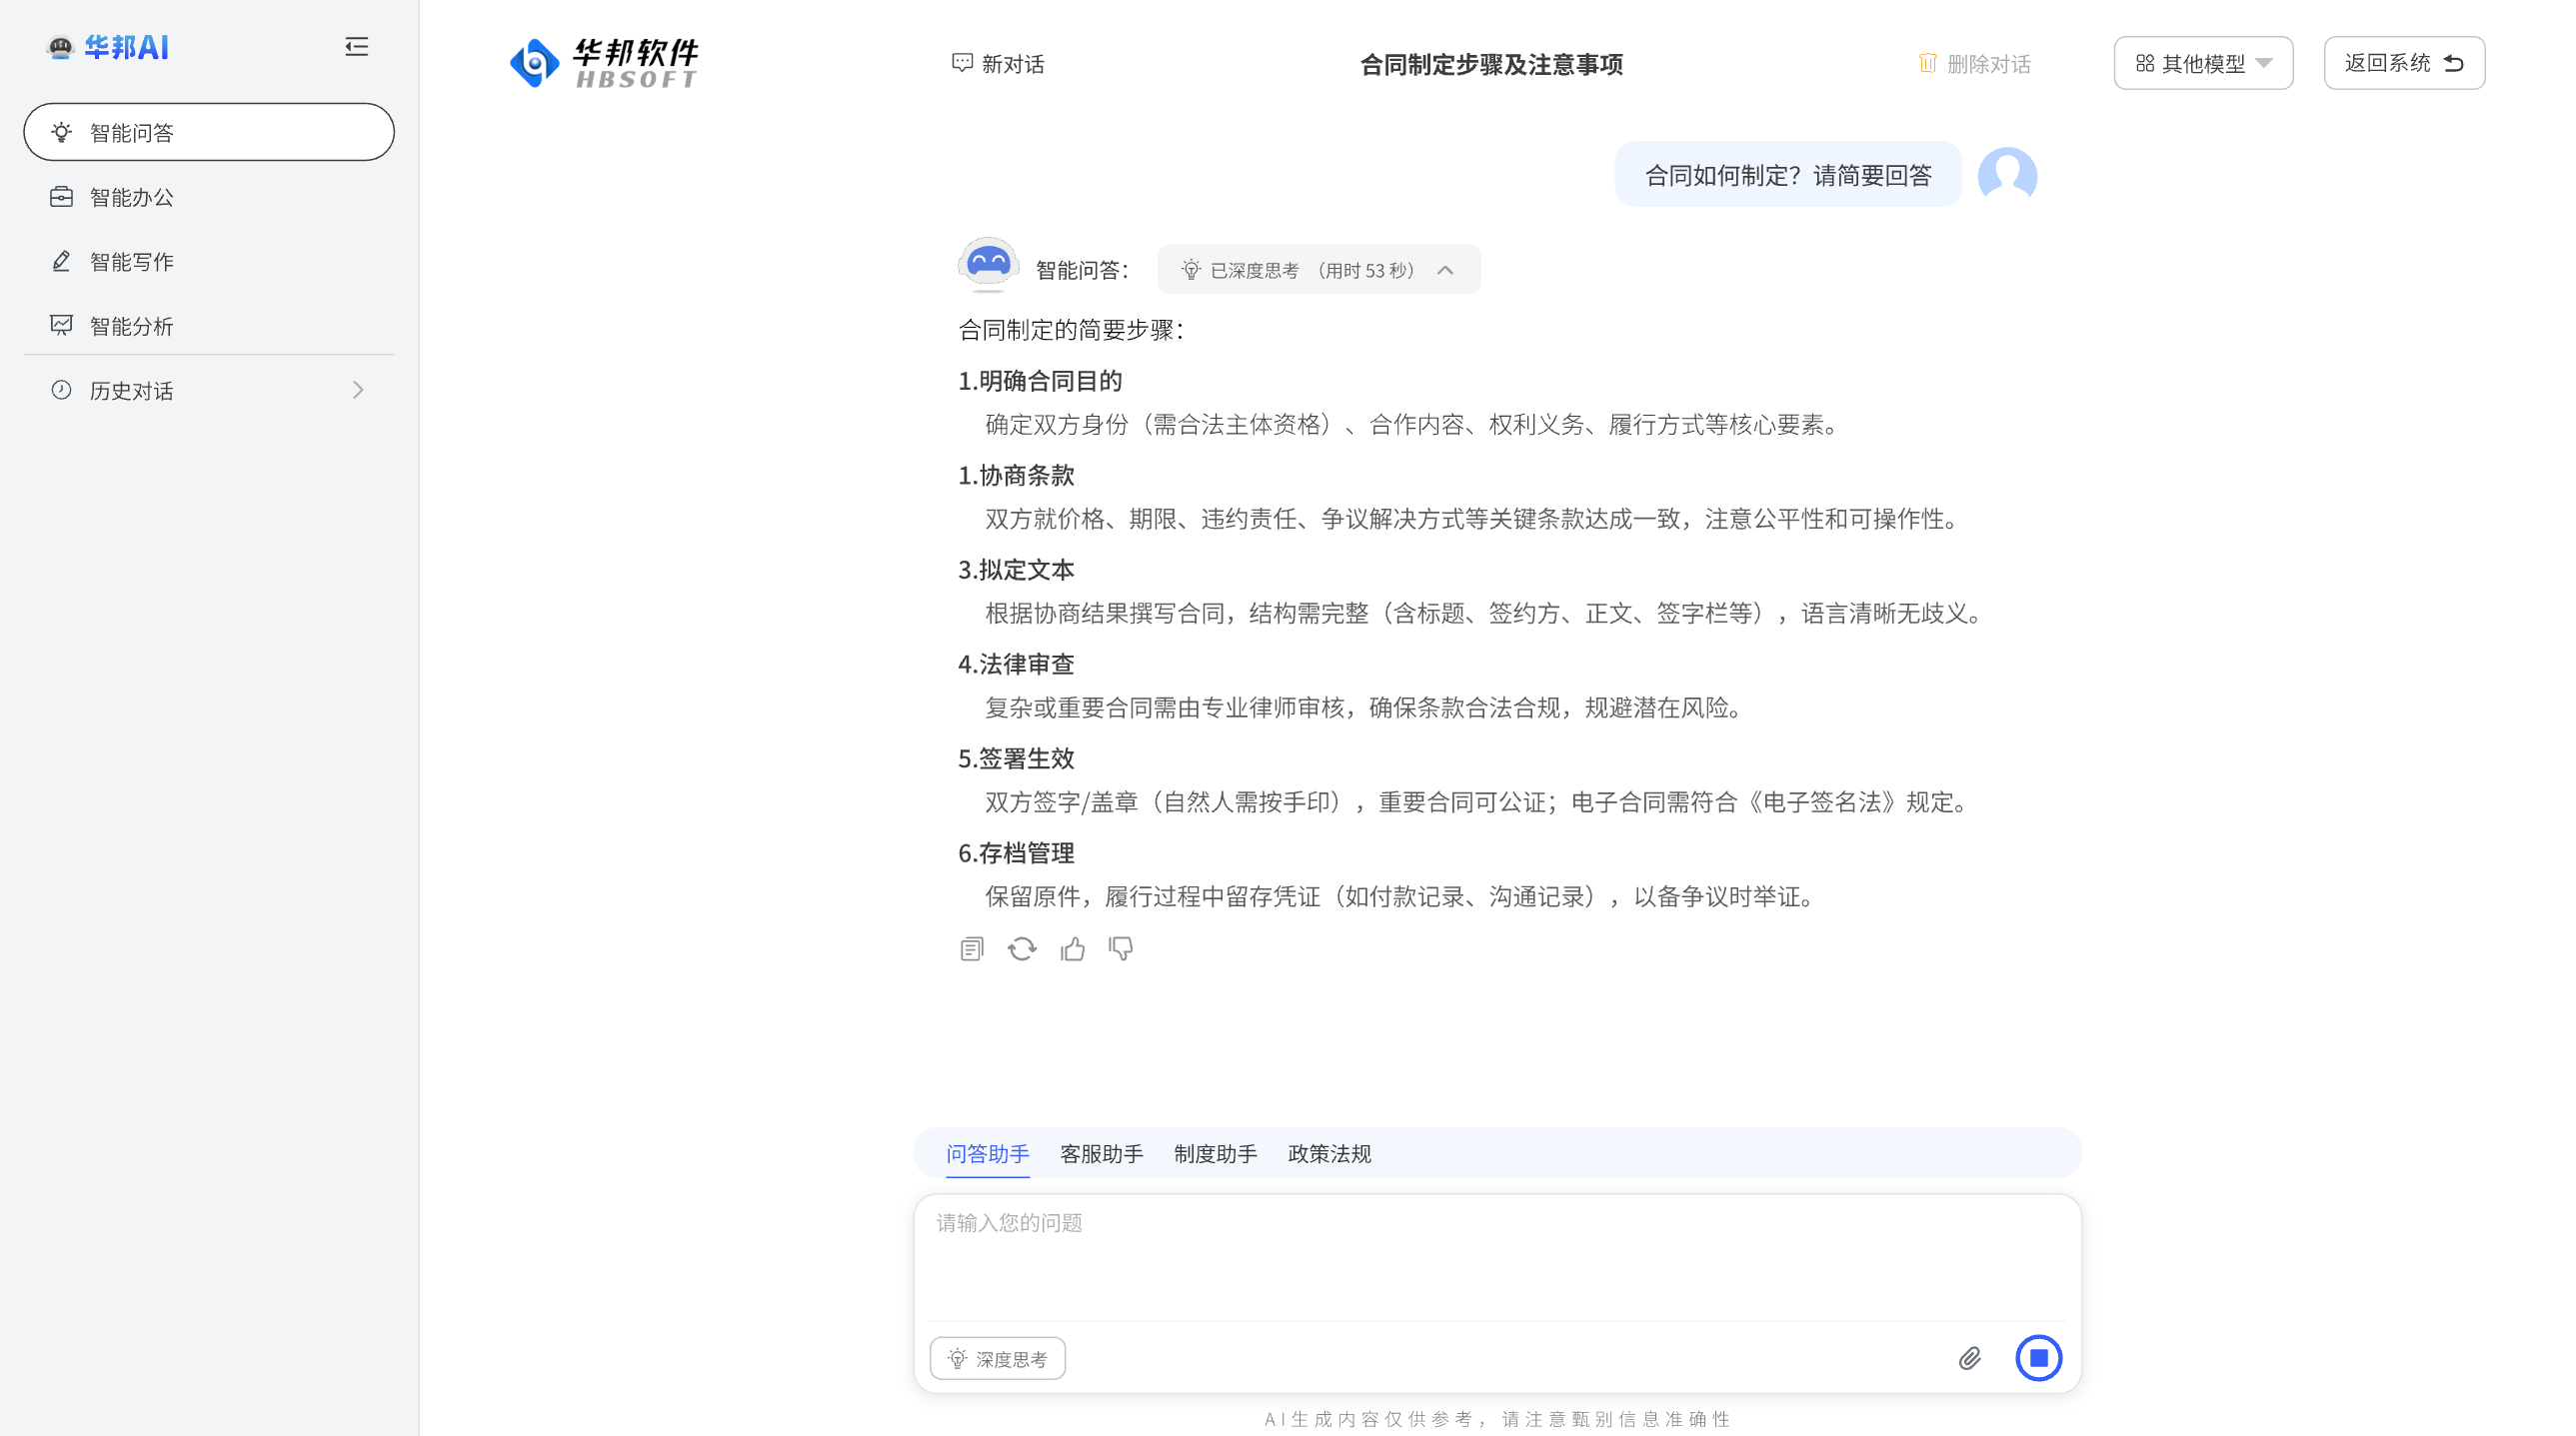
Task: Click the heading 3.拟定文本
Action: [1016, 570]
